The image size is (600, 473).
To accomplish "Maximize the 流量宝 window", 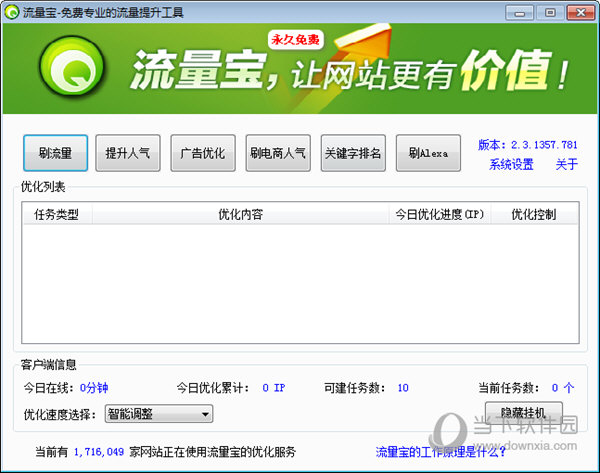I will coord(550,13).
